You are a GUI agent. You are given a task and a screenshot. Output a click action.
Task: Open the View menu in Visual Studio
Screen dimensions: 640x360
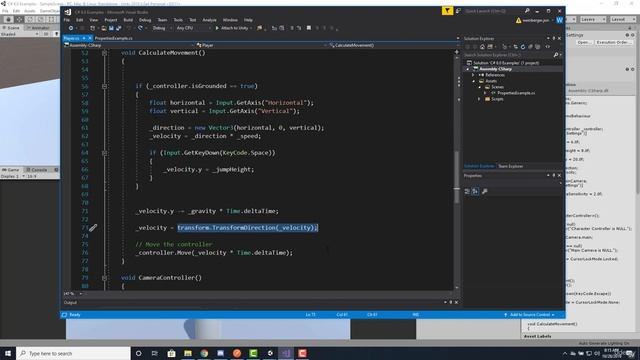coord(93,20)
